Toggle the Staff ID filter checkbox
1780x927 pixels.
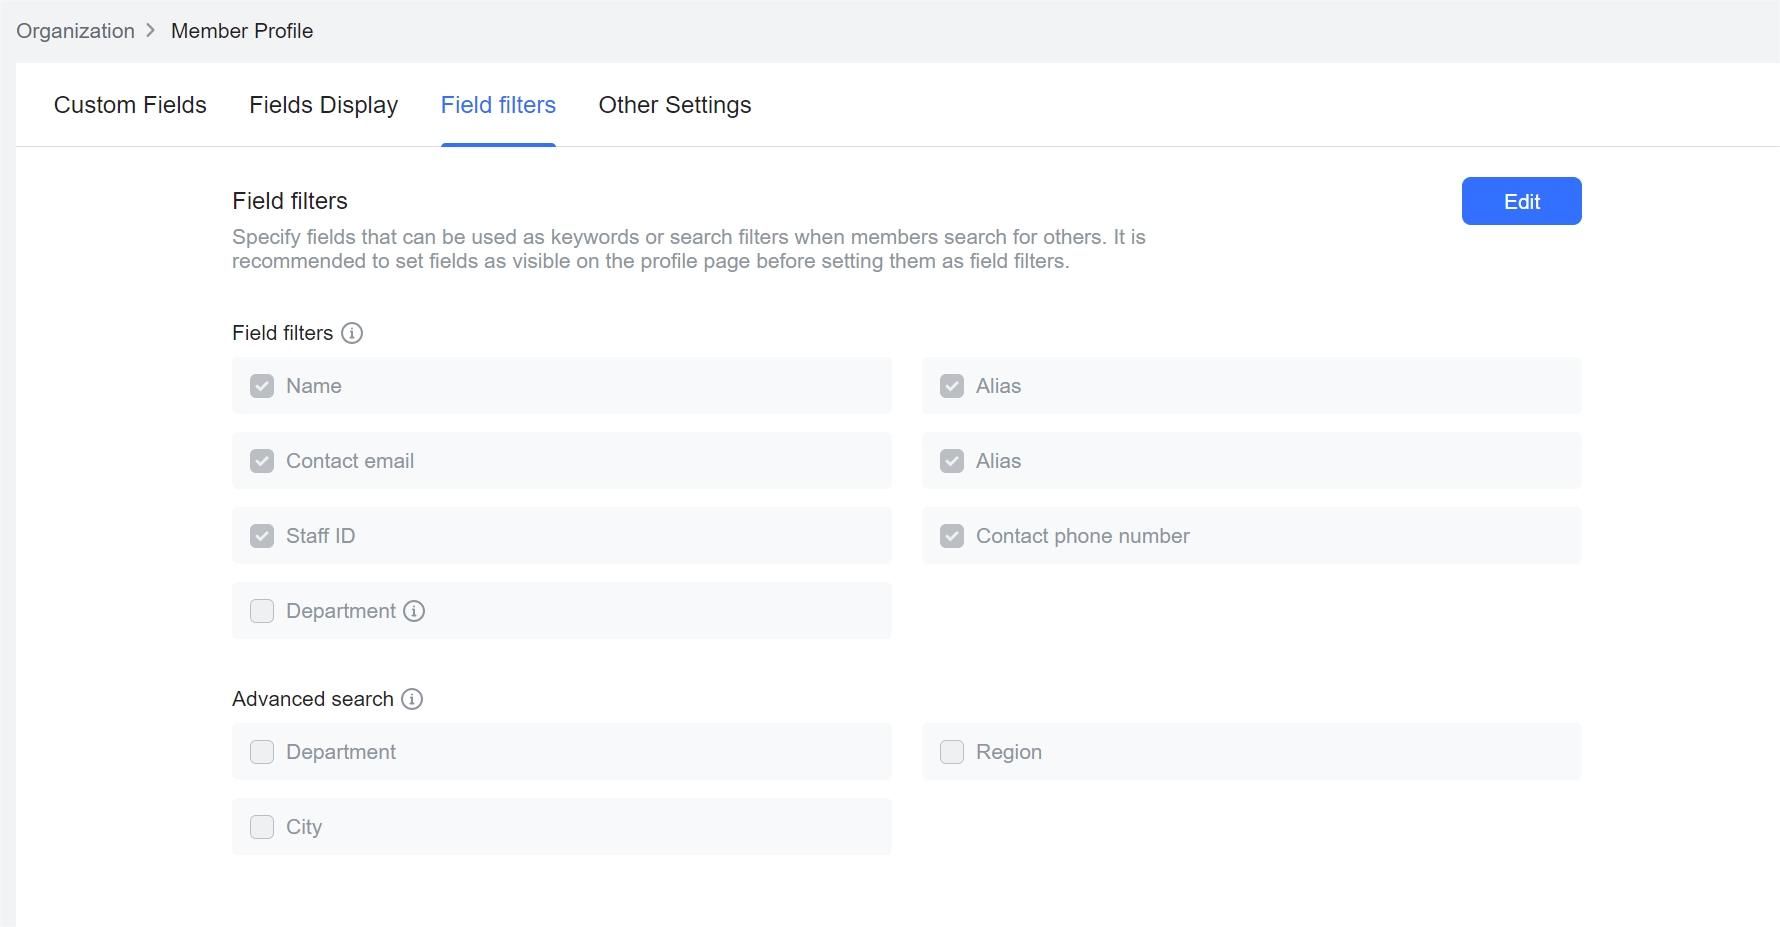(x=261, y=535)
